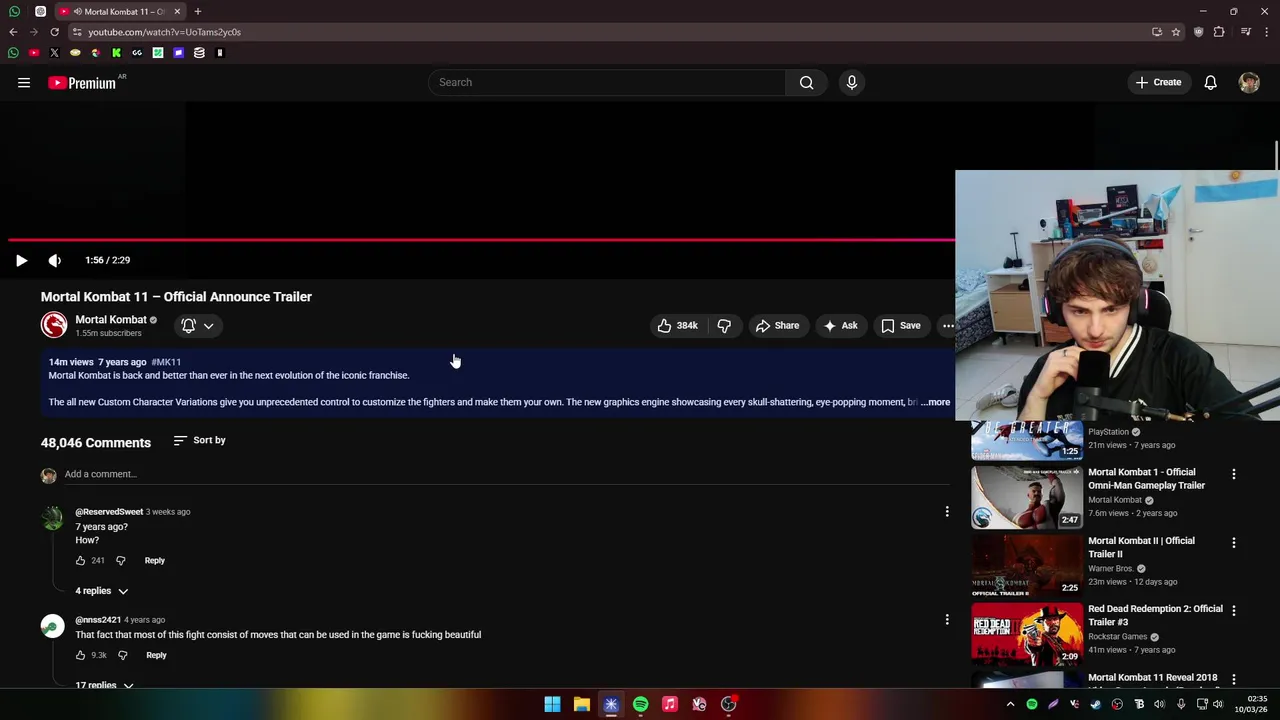Viewport: 1280px width, 720px height.
Task: Open Red Dead Redemption 2 trailer thumbnail
Action: point(1026,633)
